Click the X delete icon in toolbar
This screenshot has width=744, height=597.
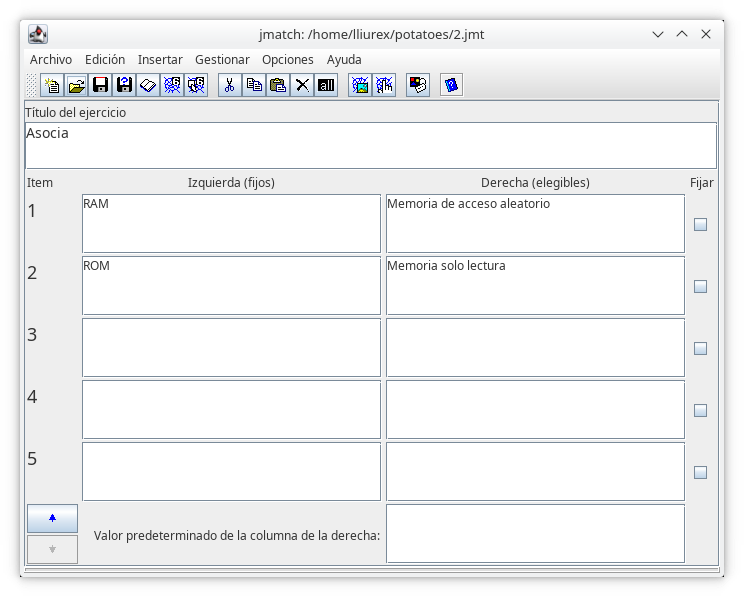[302, 85]
